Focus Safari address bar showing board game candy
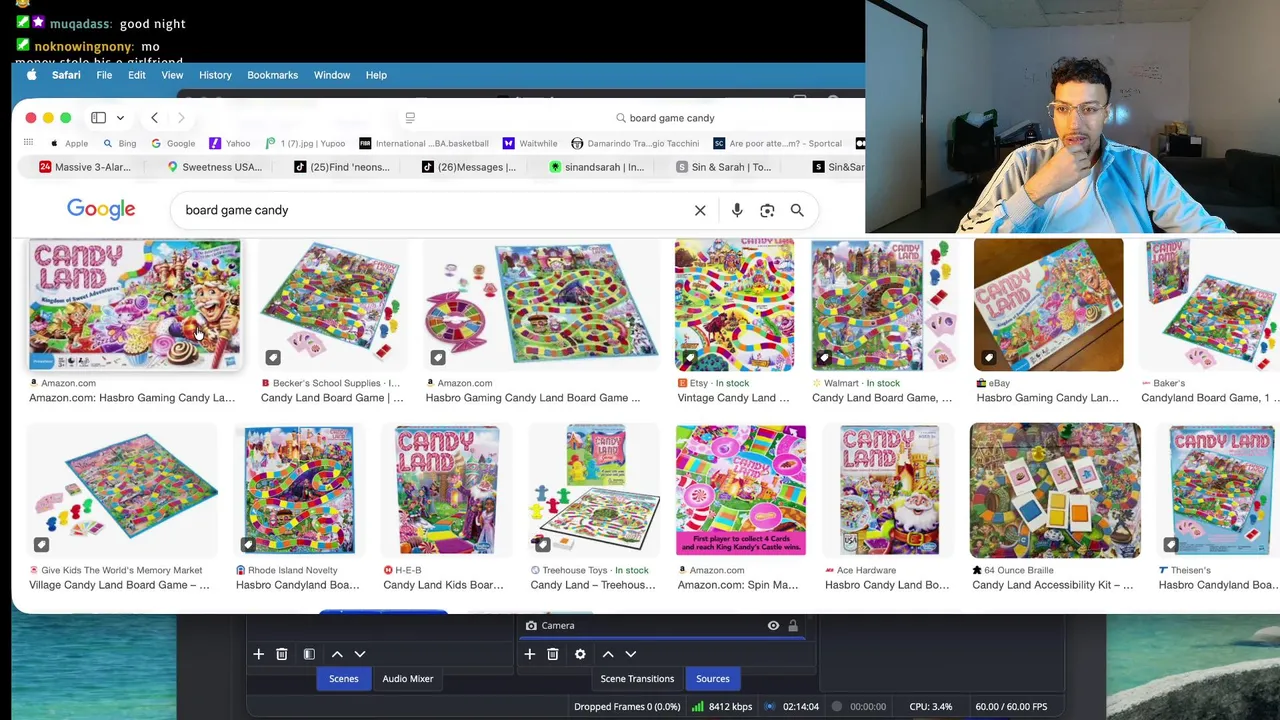The width and height of the screenshot is (1280, 720). pos(665,118)
